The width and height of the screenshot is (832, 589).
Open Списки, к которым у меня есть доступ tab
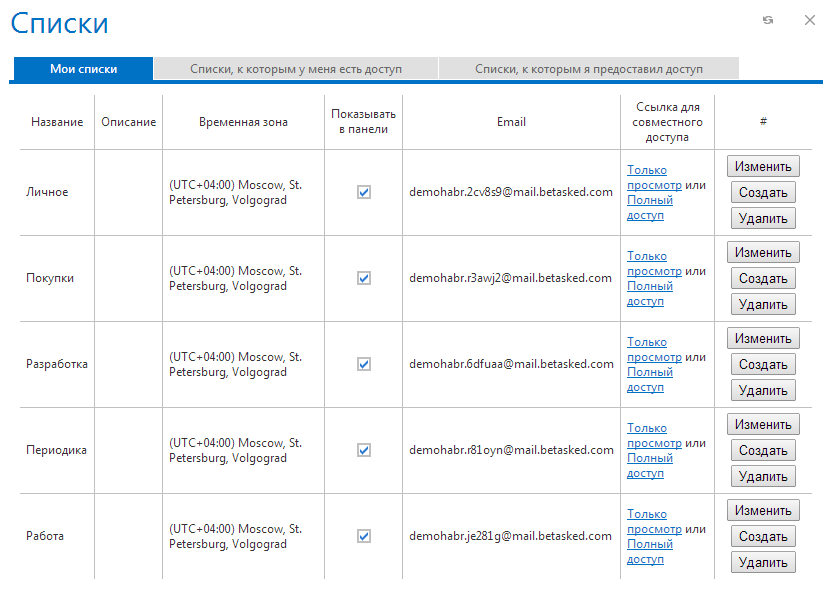[296, 69]
